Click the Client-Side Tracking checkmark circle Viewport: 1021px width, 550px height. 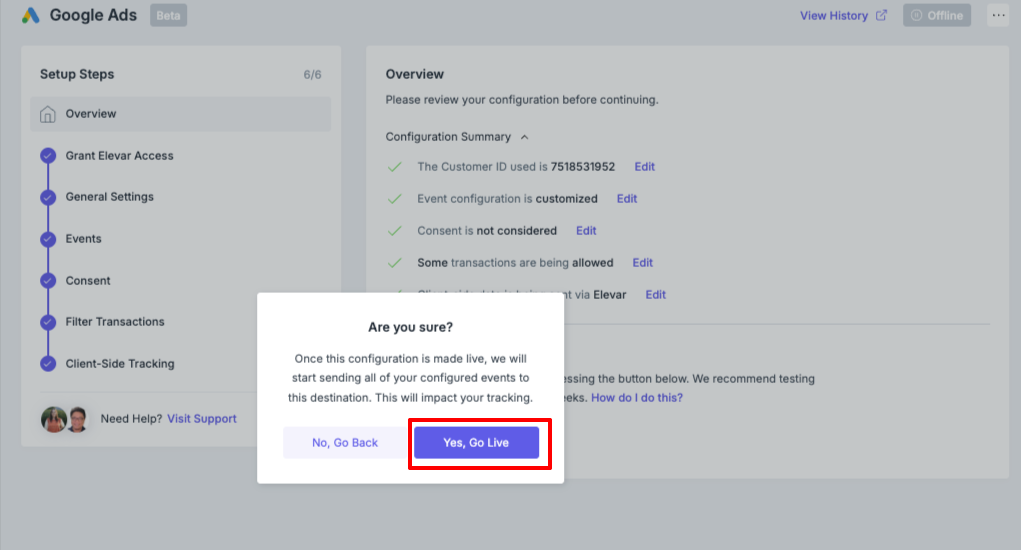click(48, 364)
